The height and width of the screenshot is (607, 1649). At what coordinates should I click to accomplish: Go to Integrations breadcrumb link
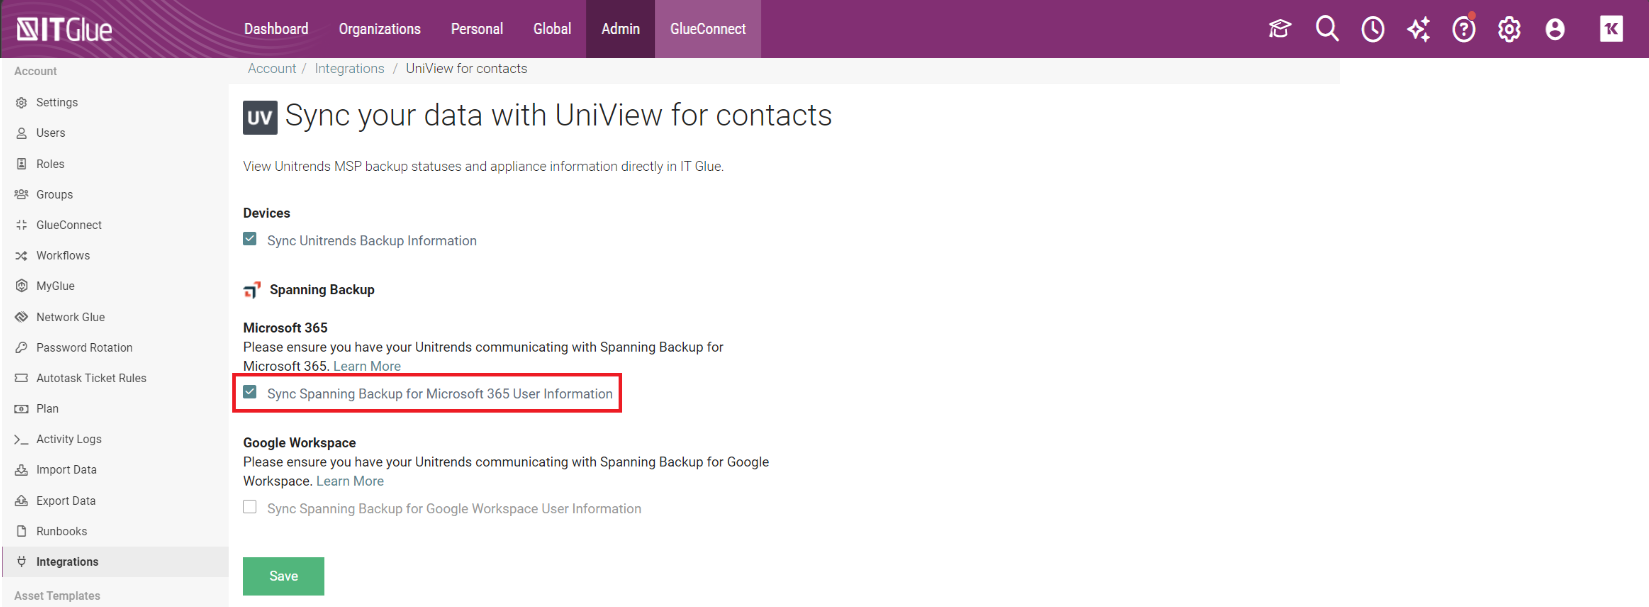[349, 69]
